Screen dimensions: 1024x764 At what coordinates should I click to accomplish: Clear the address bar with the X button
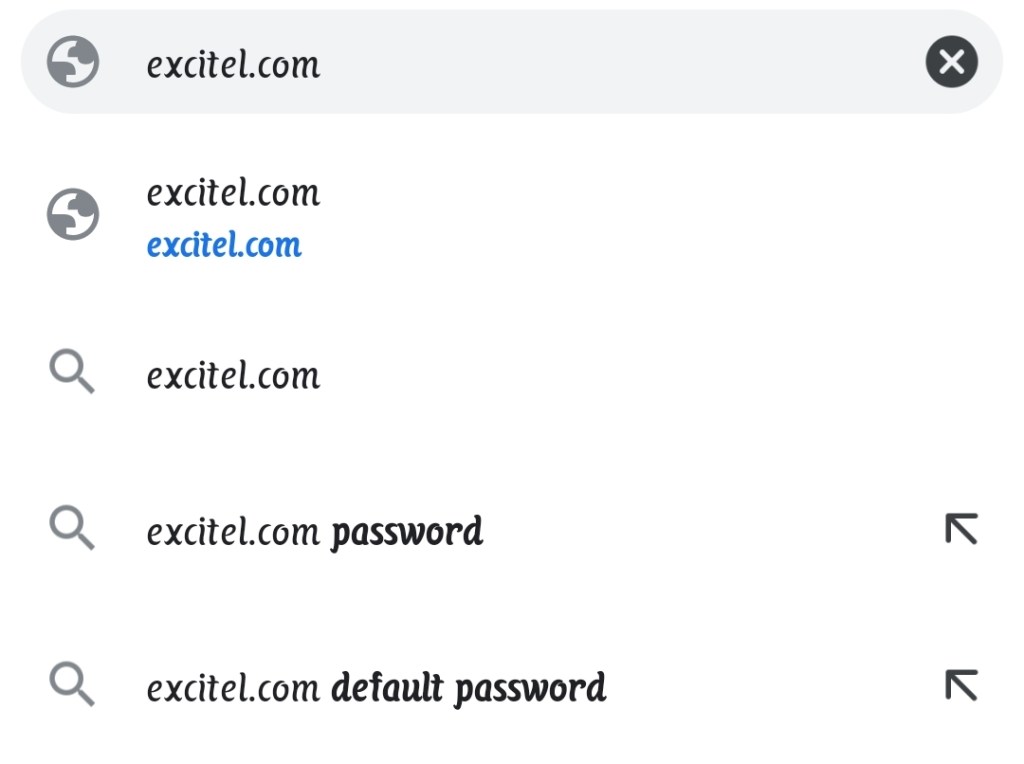coord(951,62)
